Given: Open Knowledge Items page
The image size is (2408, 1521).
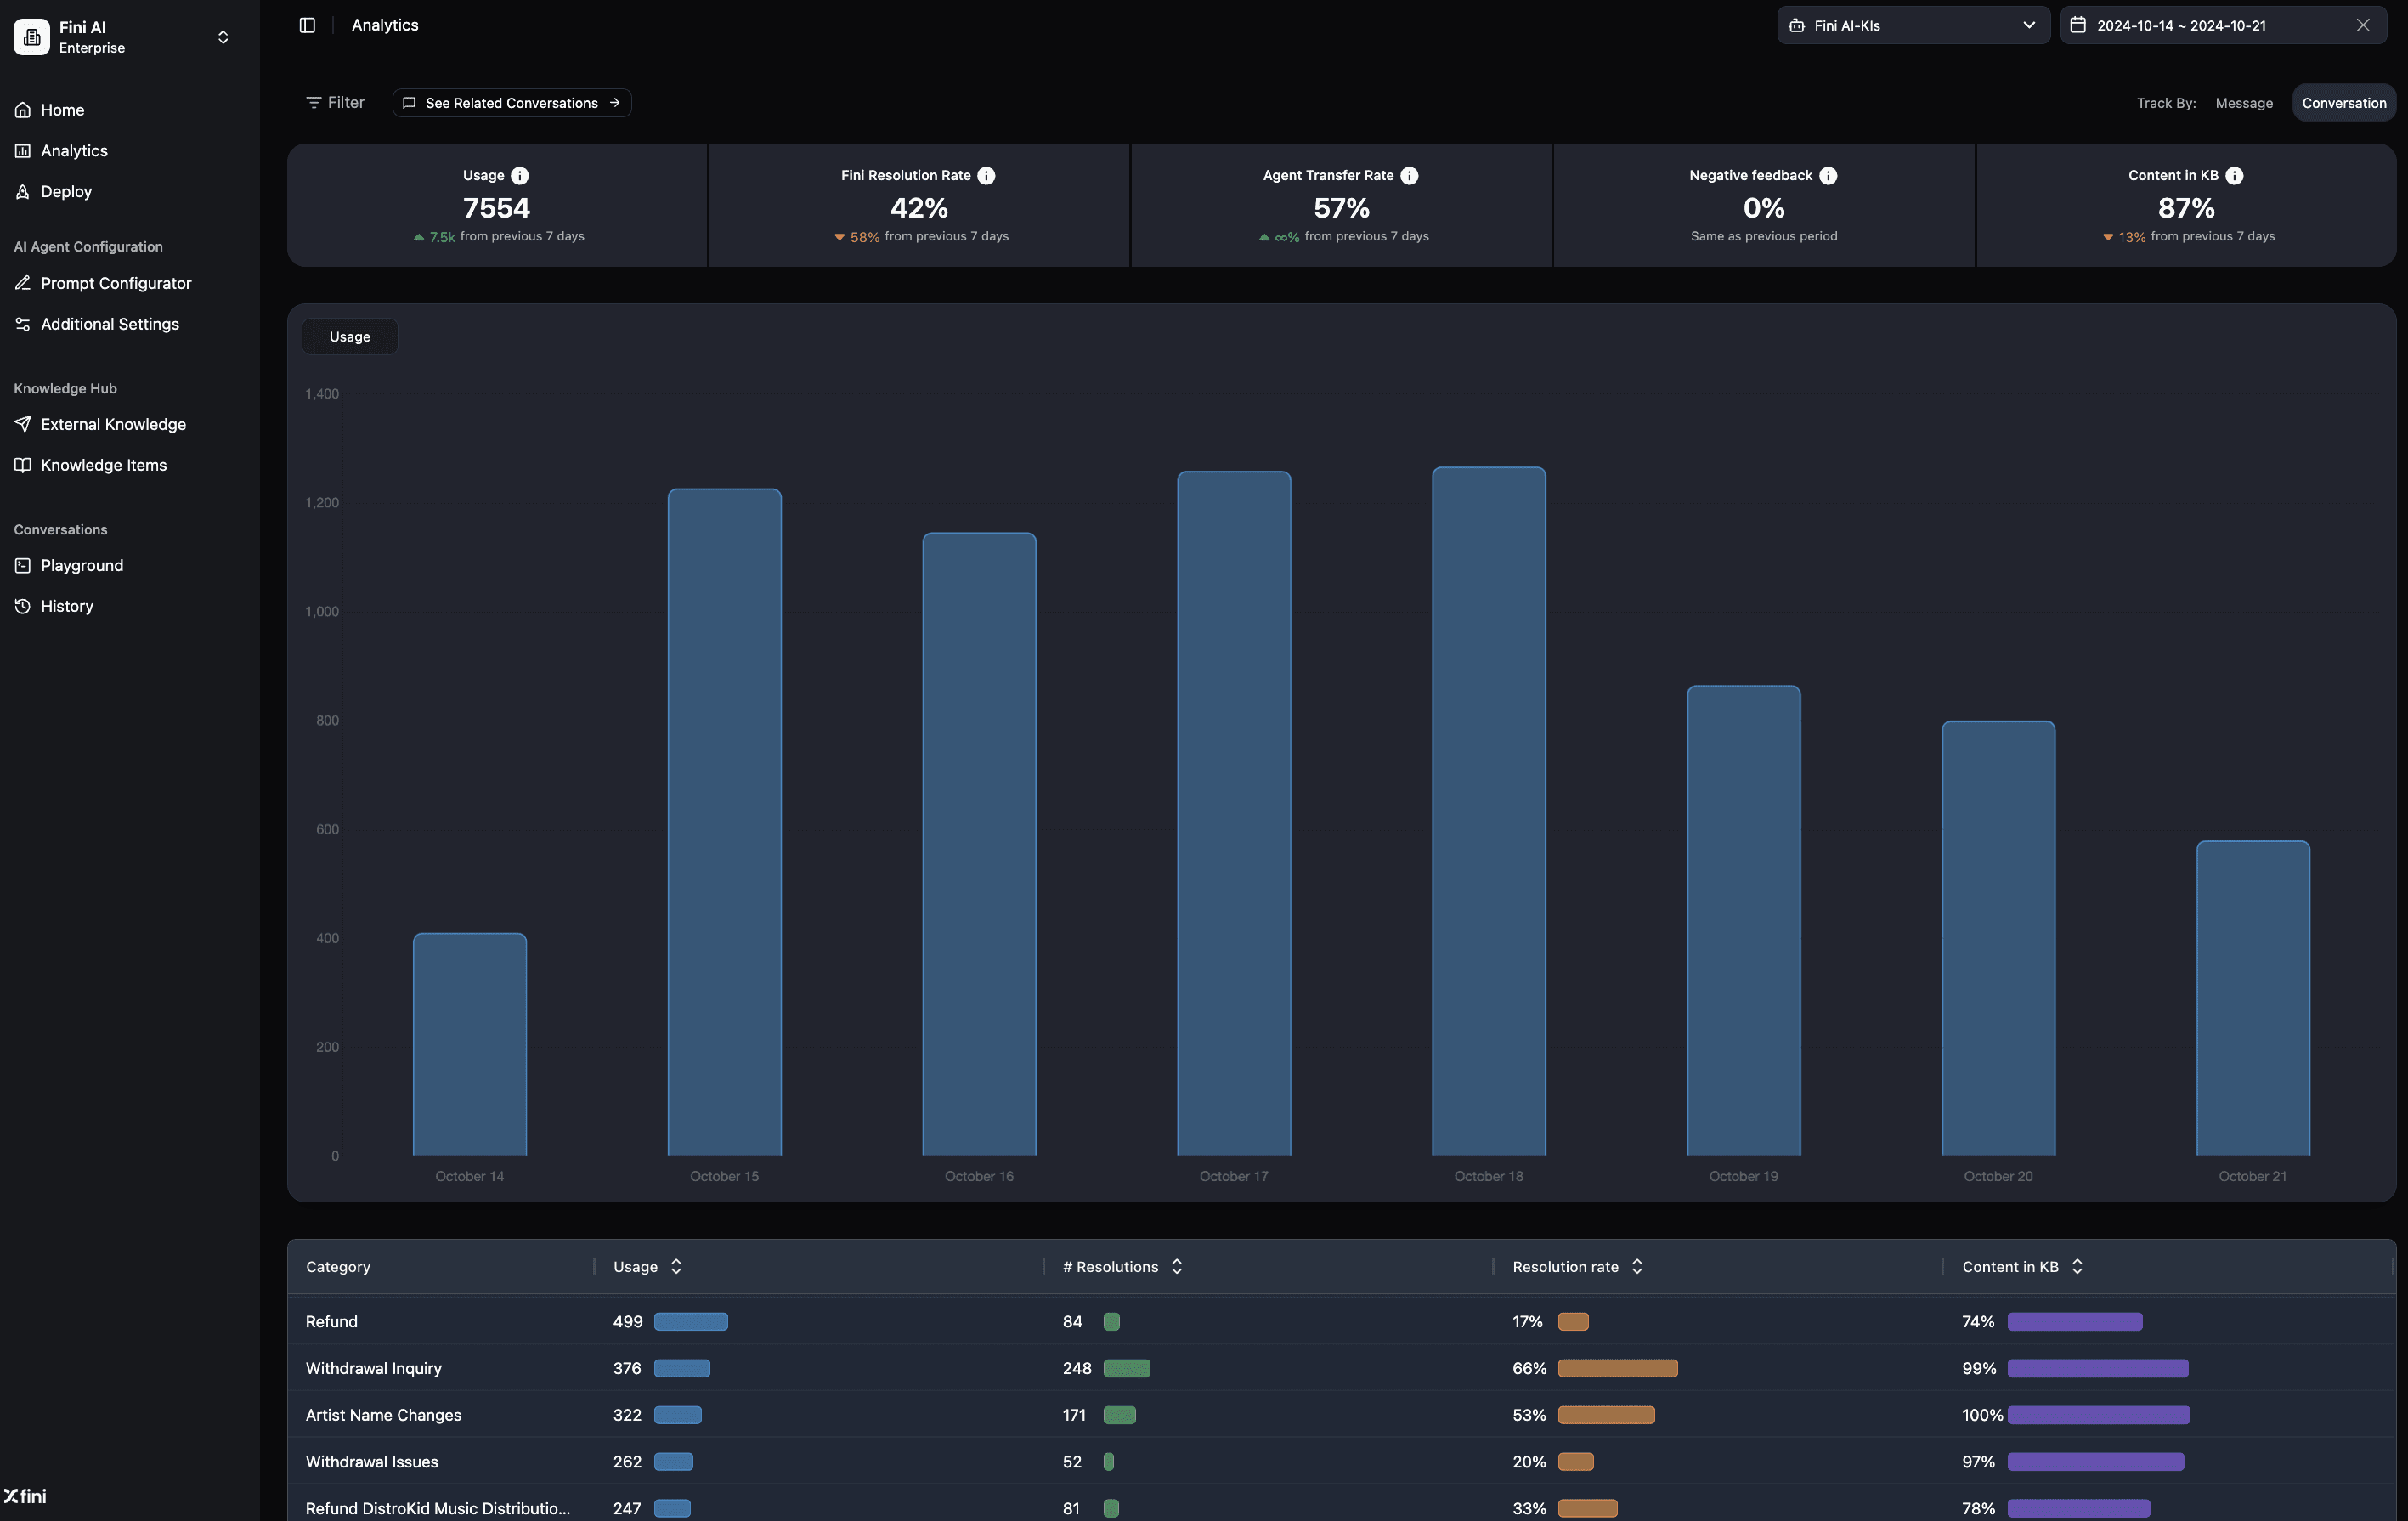Looking at the screenshot, I should click(x=103, y=466).
